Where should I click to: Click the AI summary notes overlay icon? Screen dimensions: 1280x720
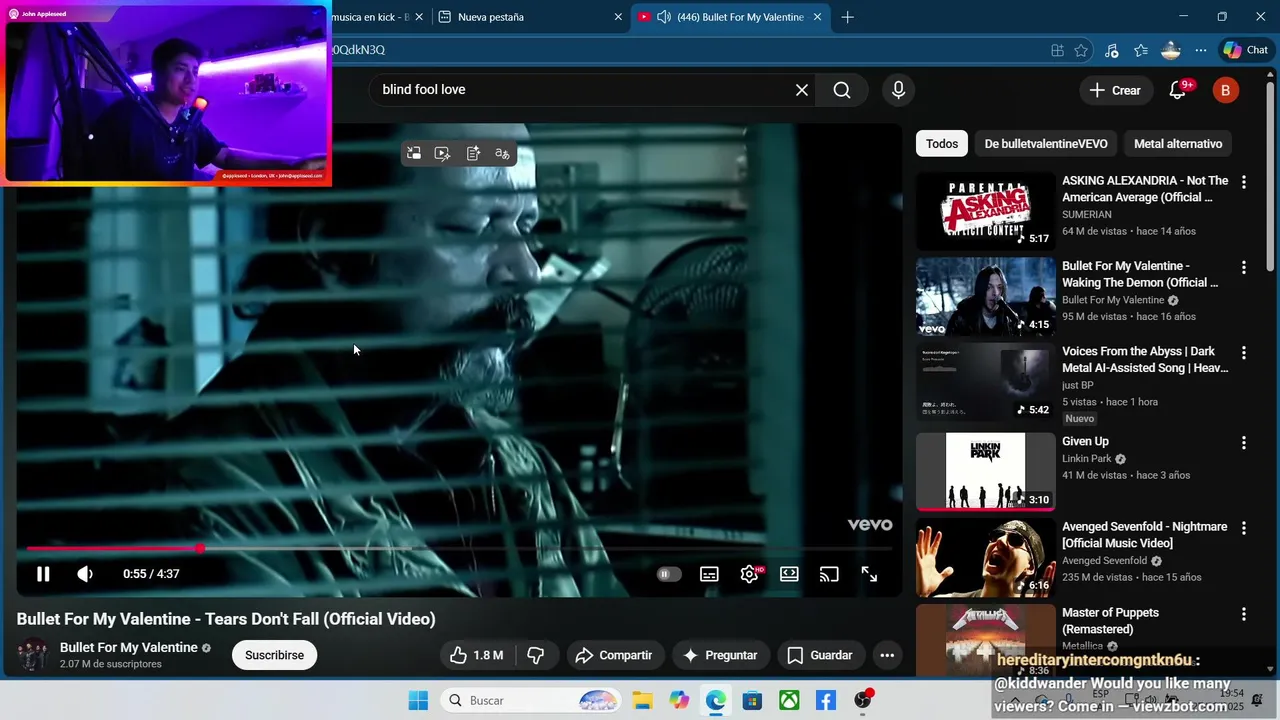pyautogui.click(x=473, y=153)
